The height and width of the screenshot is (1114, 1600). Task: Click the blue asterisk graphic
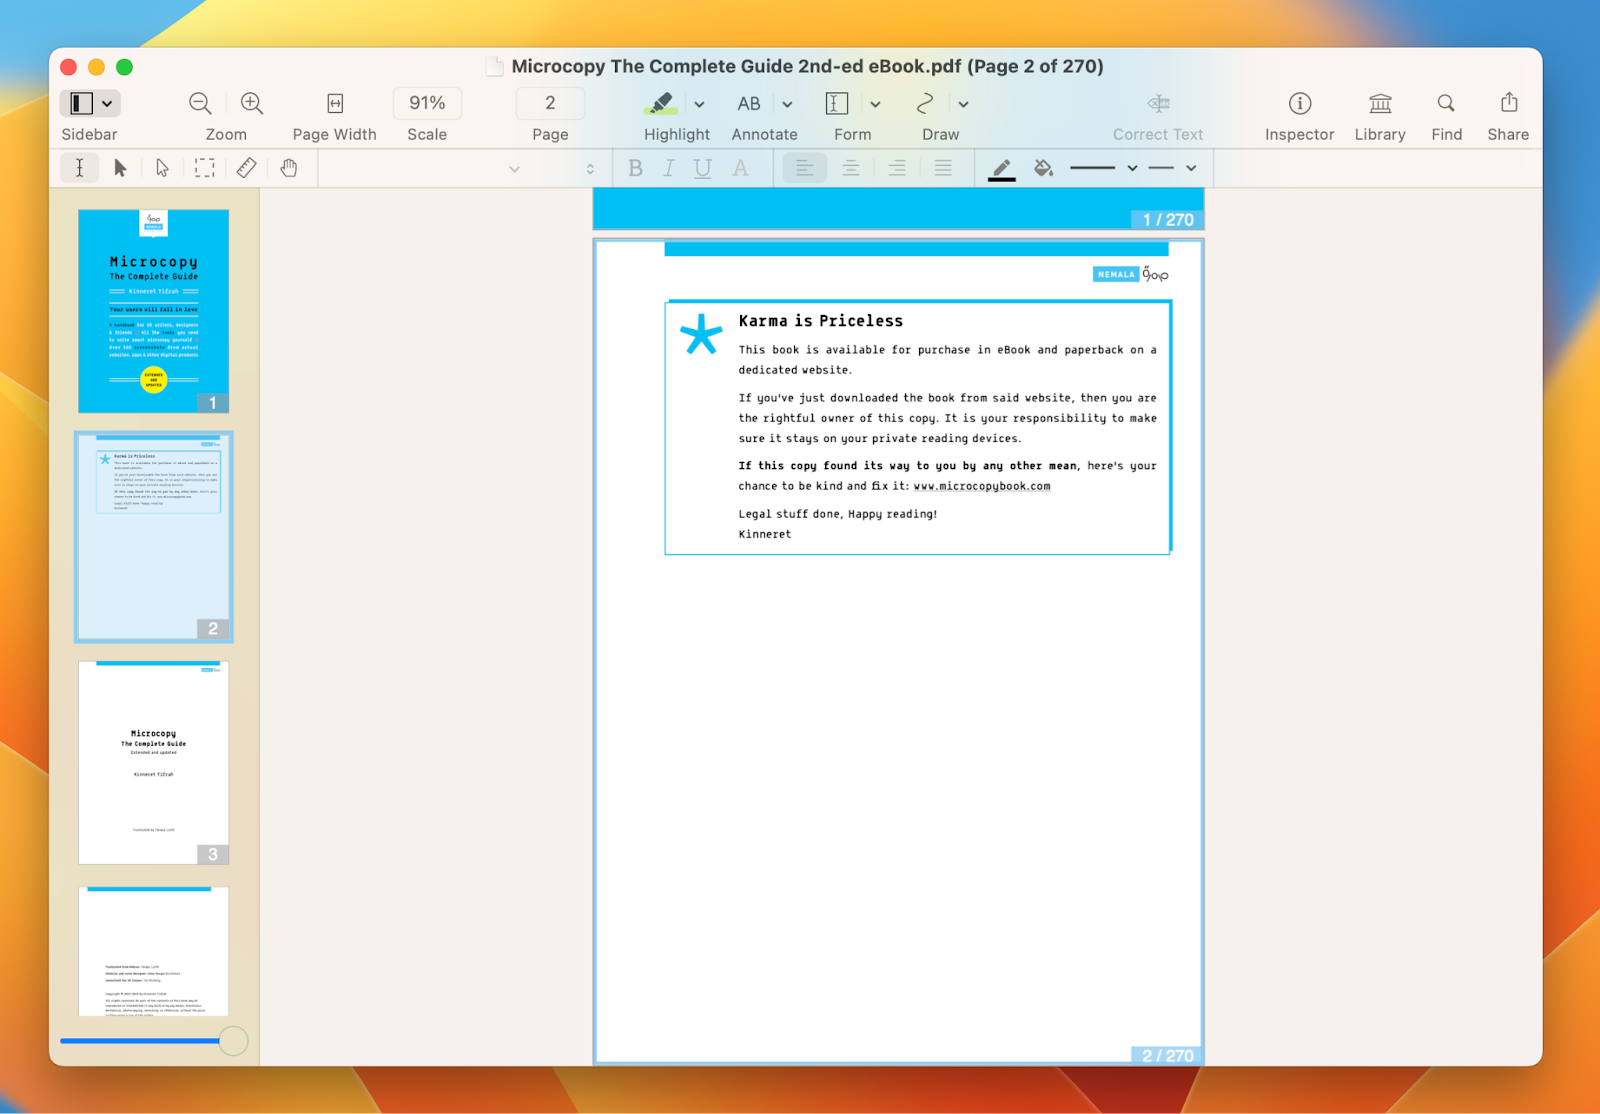[701, 335]
